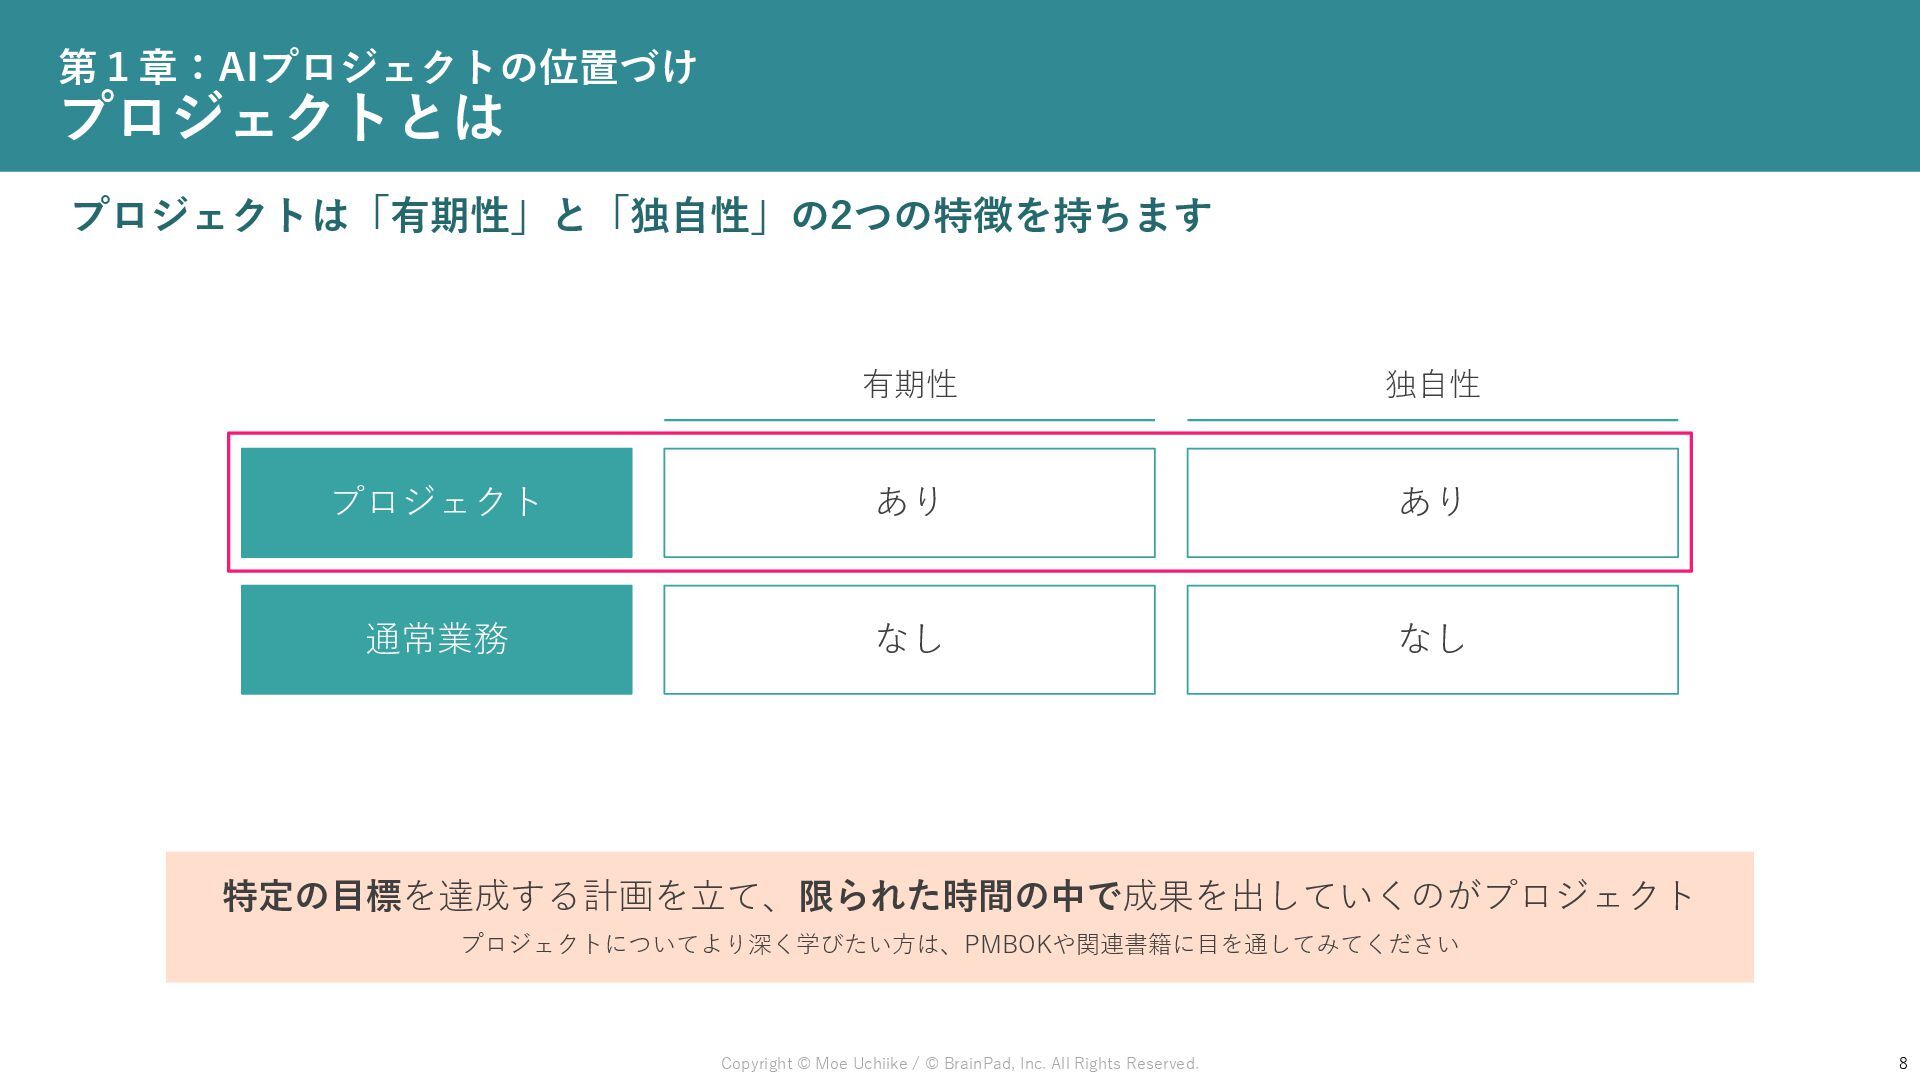Click the 独自性 column header

tap(1432, 384)
